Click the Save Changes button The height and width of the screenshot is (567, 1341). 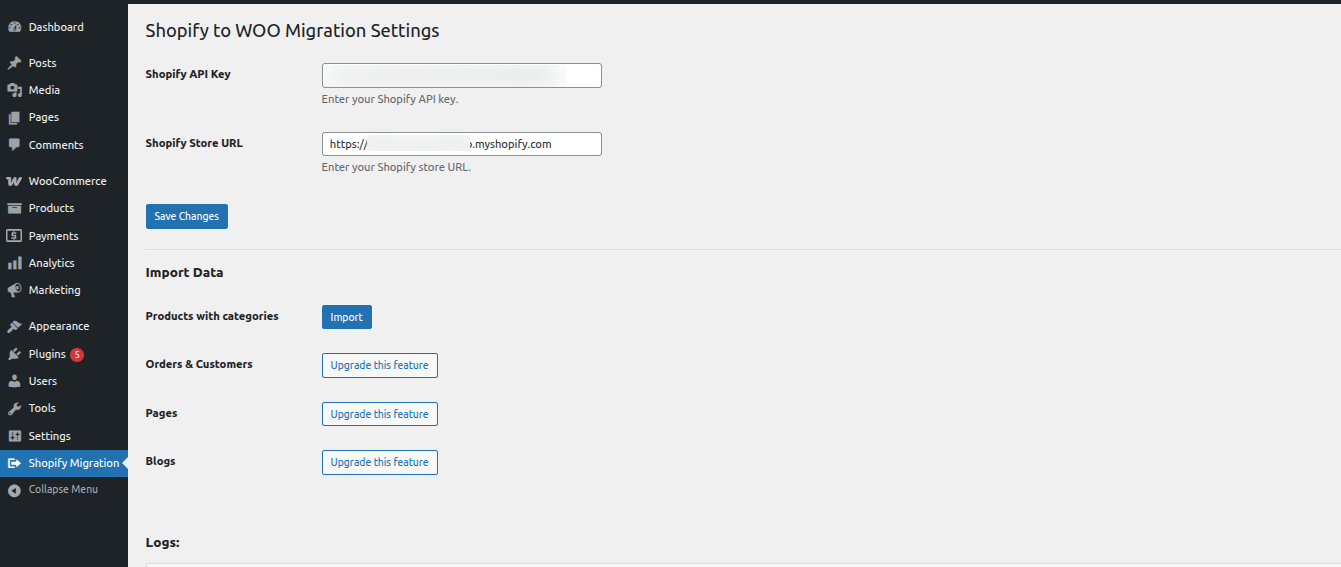pos(187,216)
